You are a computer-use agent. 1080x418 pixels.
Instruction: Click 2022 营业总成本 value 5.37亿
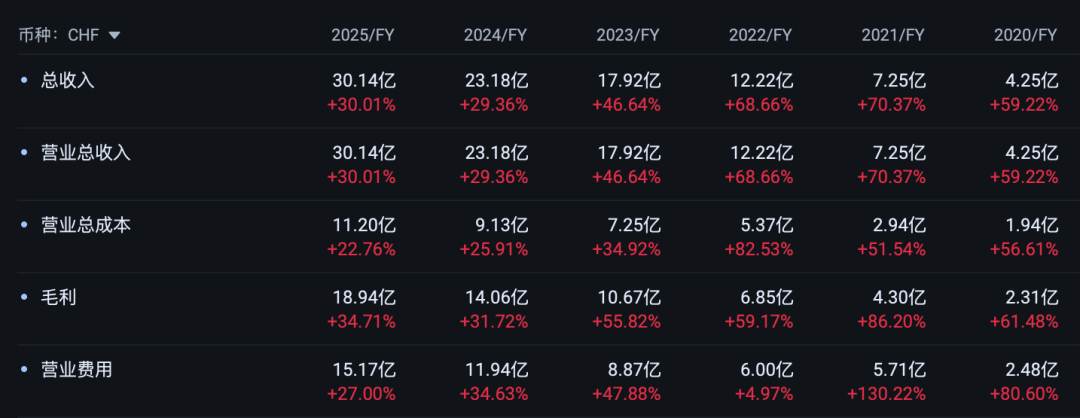click(765, 225)
